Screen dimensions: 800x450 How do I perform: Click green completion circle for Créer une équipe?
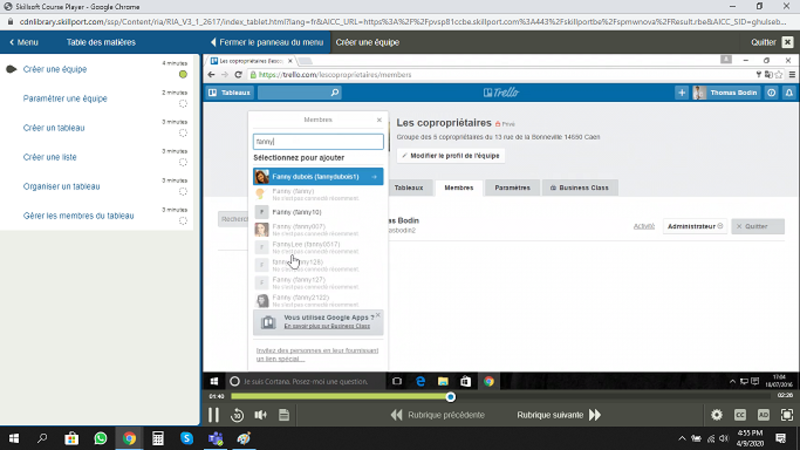pyautogui.click(x=183, y=74)
